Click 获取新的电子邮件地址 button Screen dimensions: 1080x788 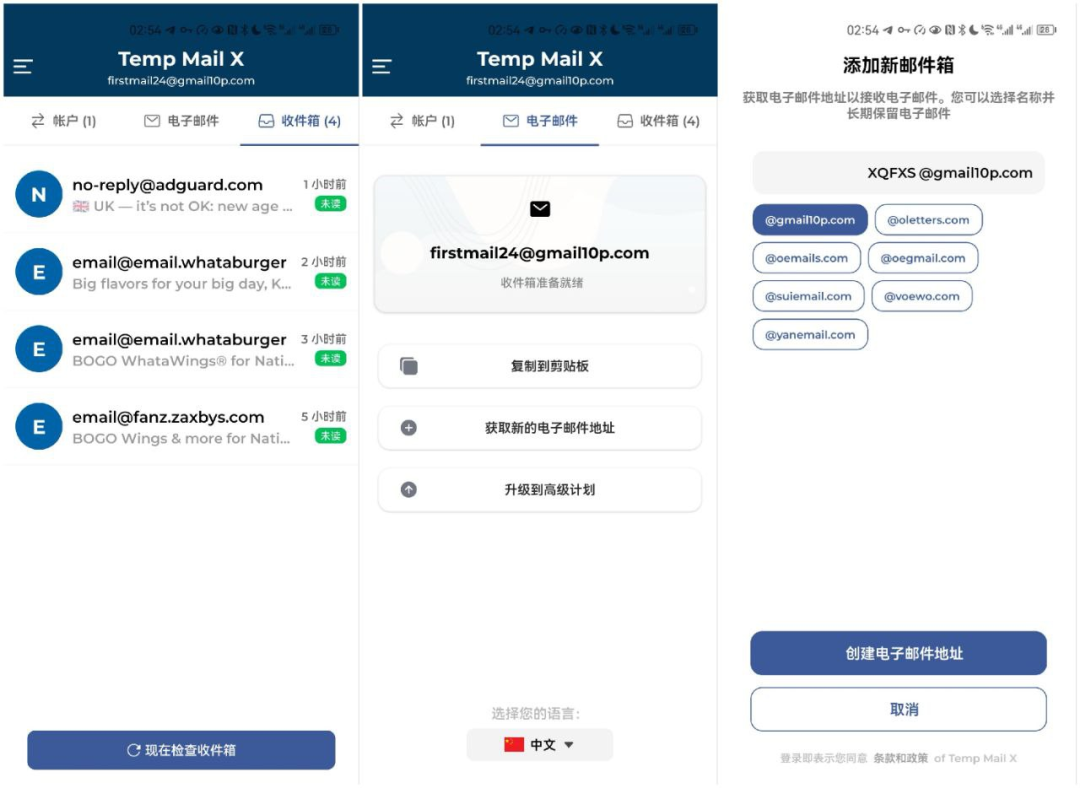coord(540,428)
